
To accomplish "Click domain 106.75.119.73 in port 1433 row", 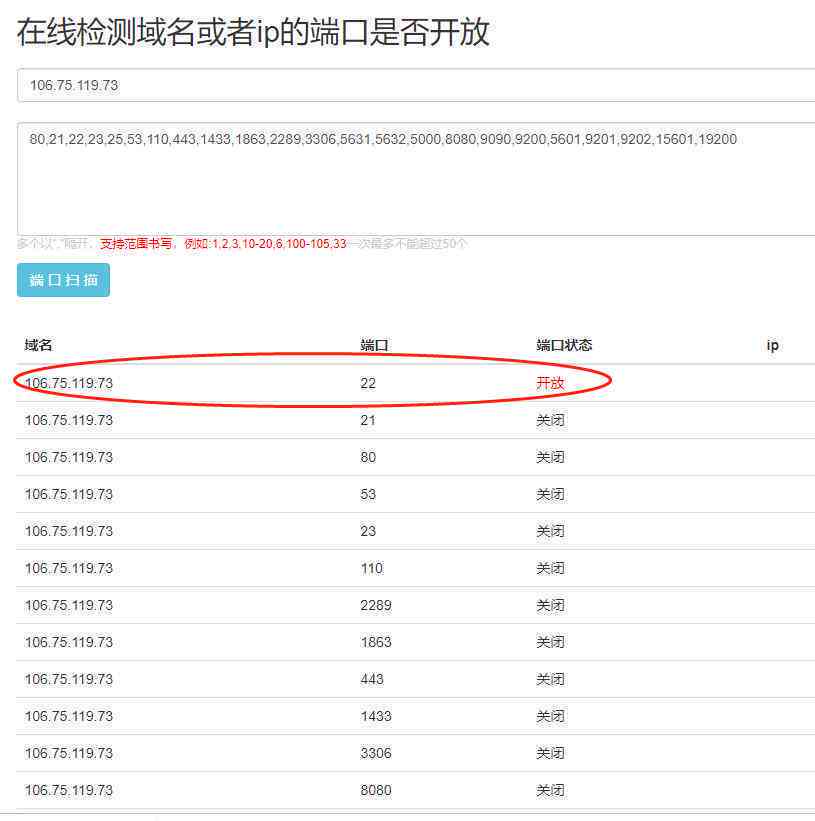I will click(x=69, y=716).
